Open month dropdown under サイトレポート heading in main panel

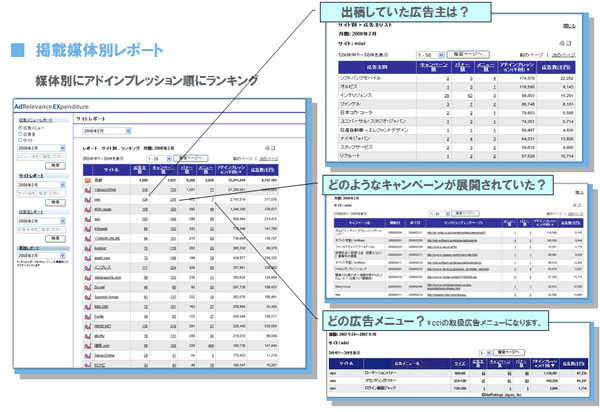click(107, 131)
